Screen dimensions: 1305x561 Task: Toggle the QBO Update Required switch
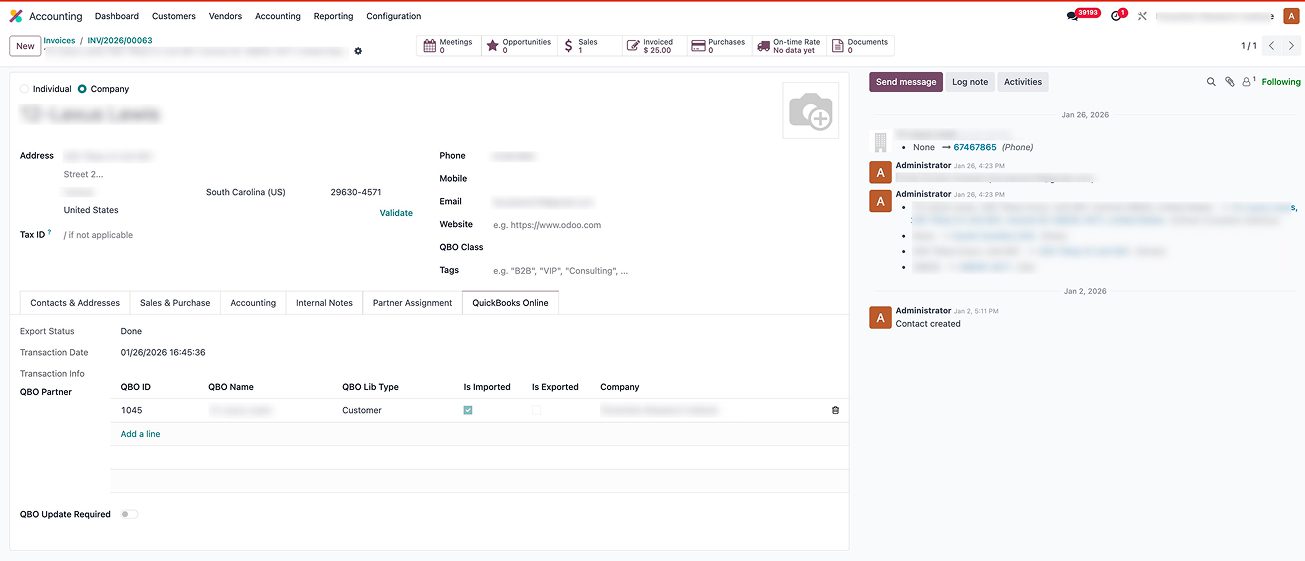tap(129, 514)
